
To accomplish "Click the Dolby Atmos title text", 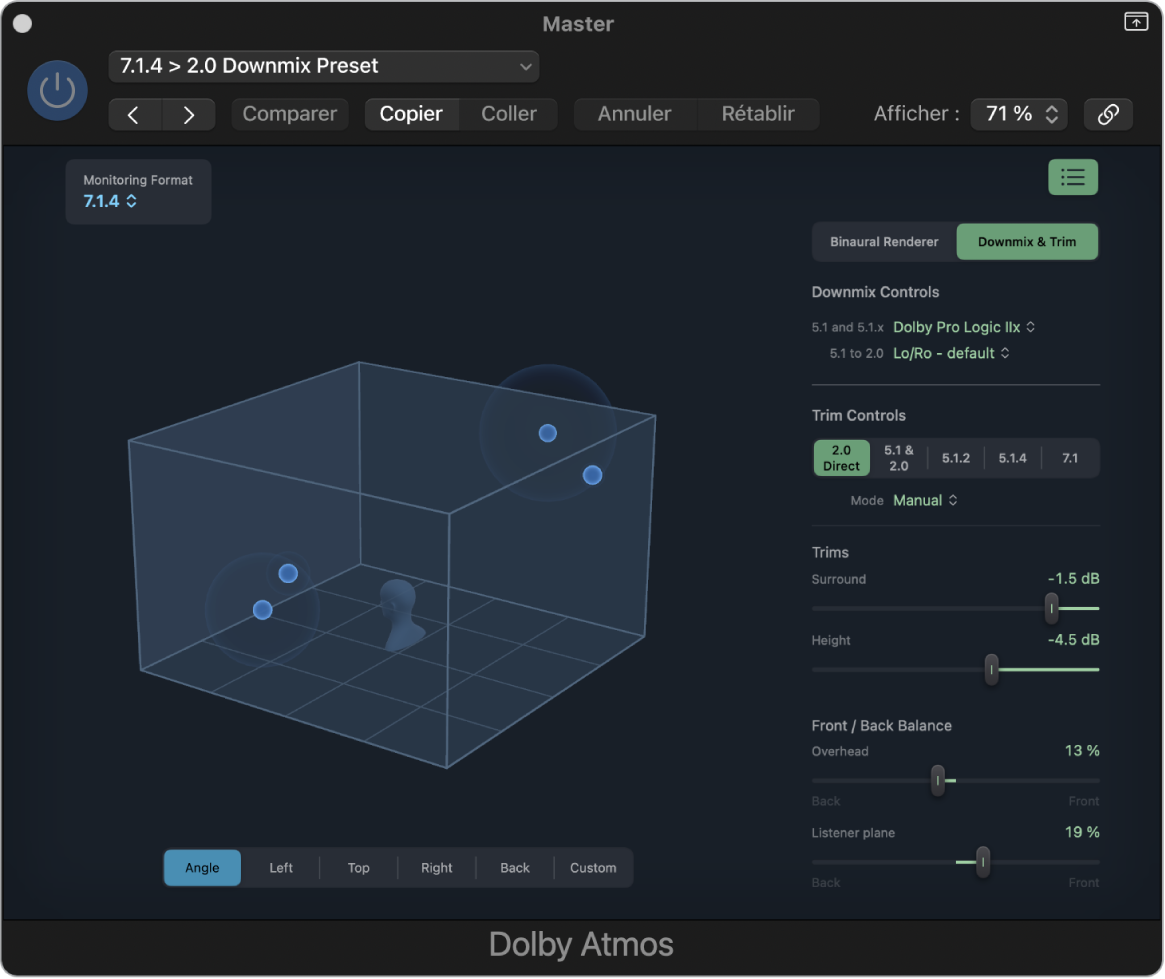I will 581,946.
